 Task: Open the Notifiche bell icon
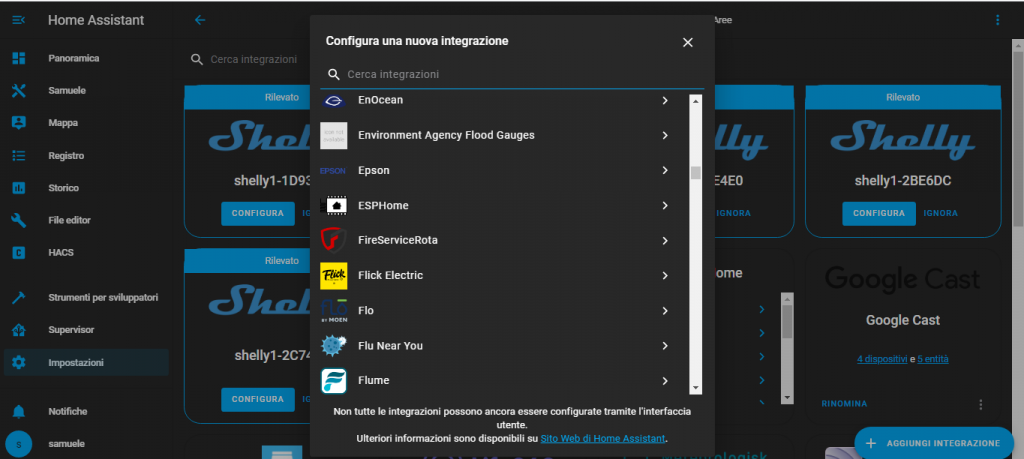[18, 411]
